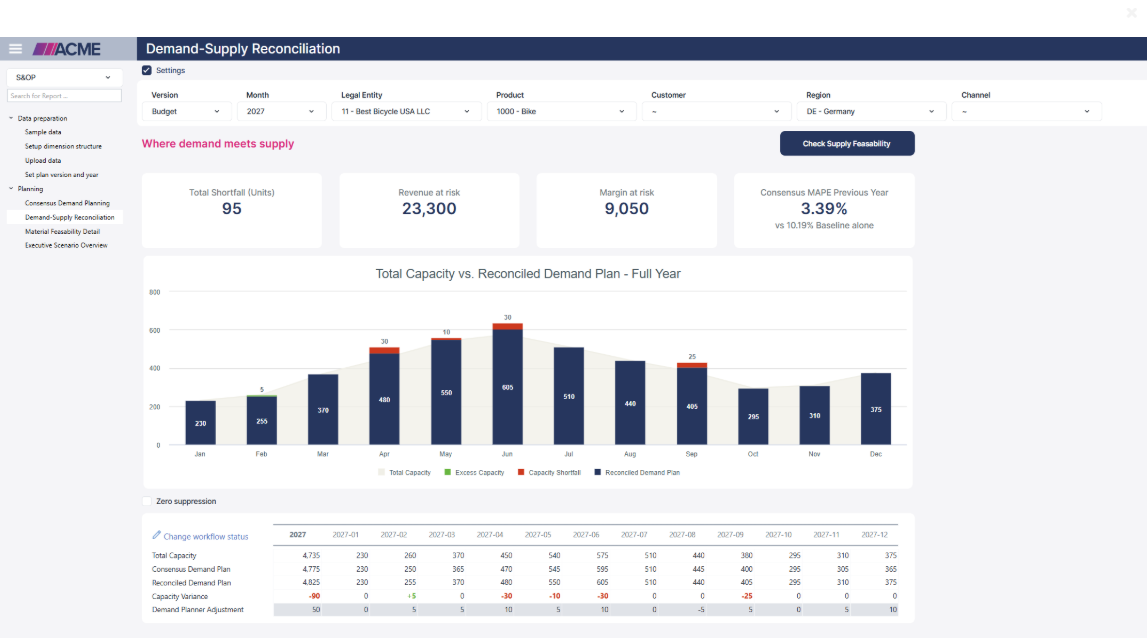The width and height of the screenshot is (1147, 638).
Task: Open the Product dropdown showing 1000 - Bike
Action: click(x=560, y=111)
